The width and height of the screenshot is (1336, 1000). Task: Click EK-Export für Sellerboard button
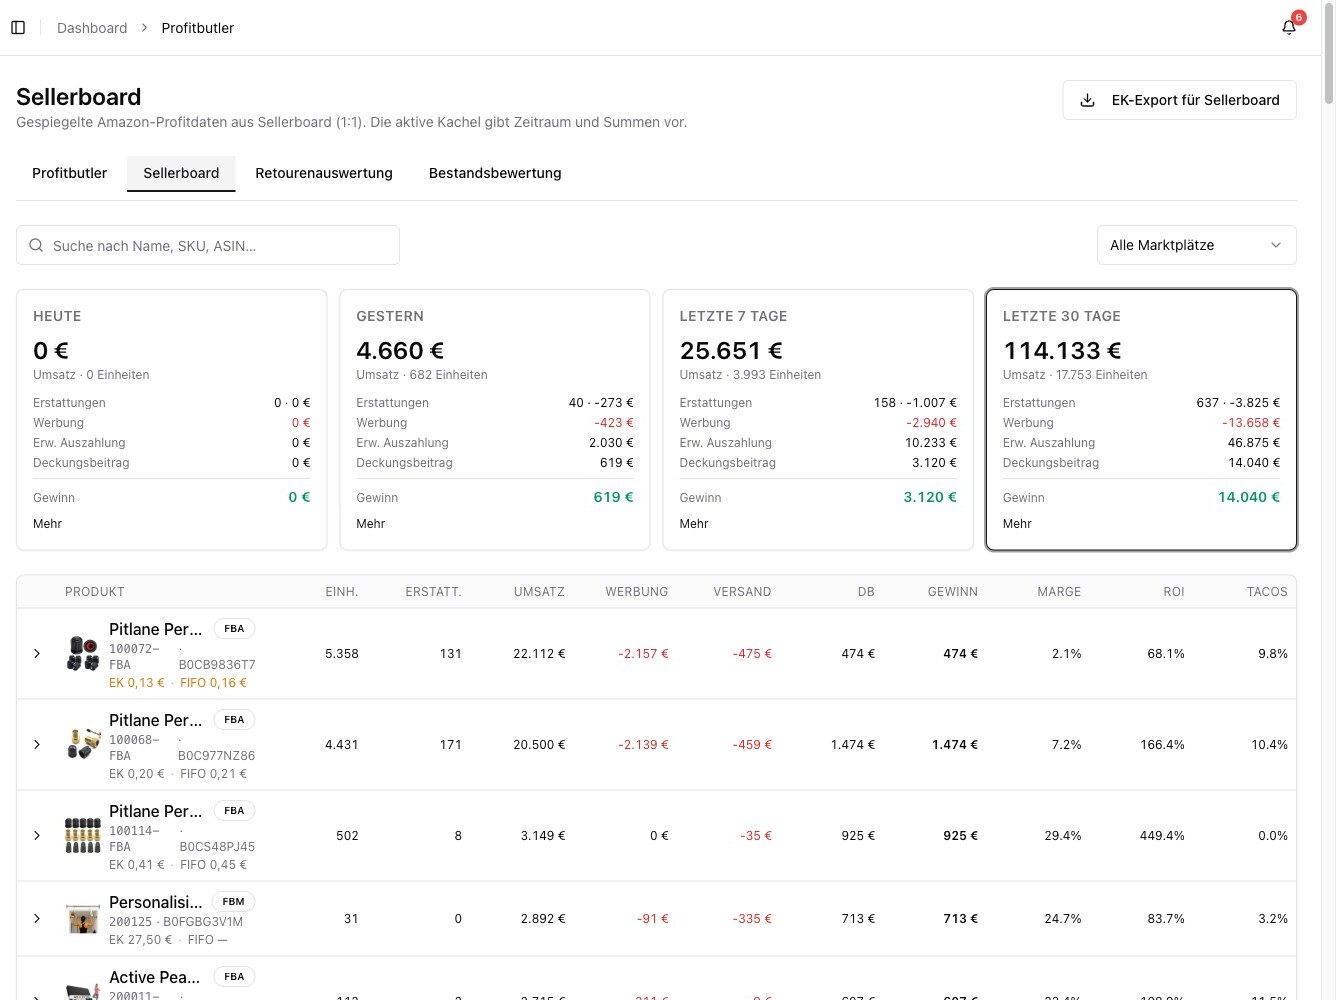coord(1179,100)
